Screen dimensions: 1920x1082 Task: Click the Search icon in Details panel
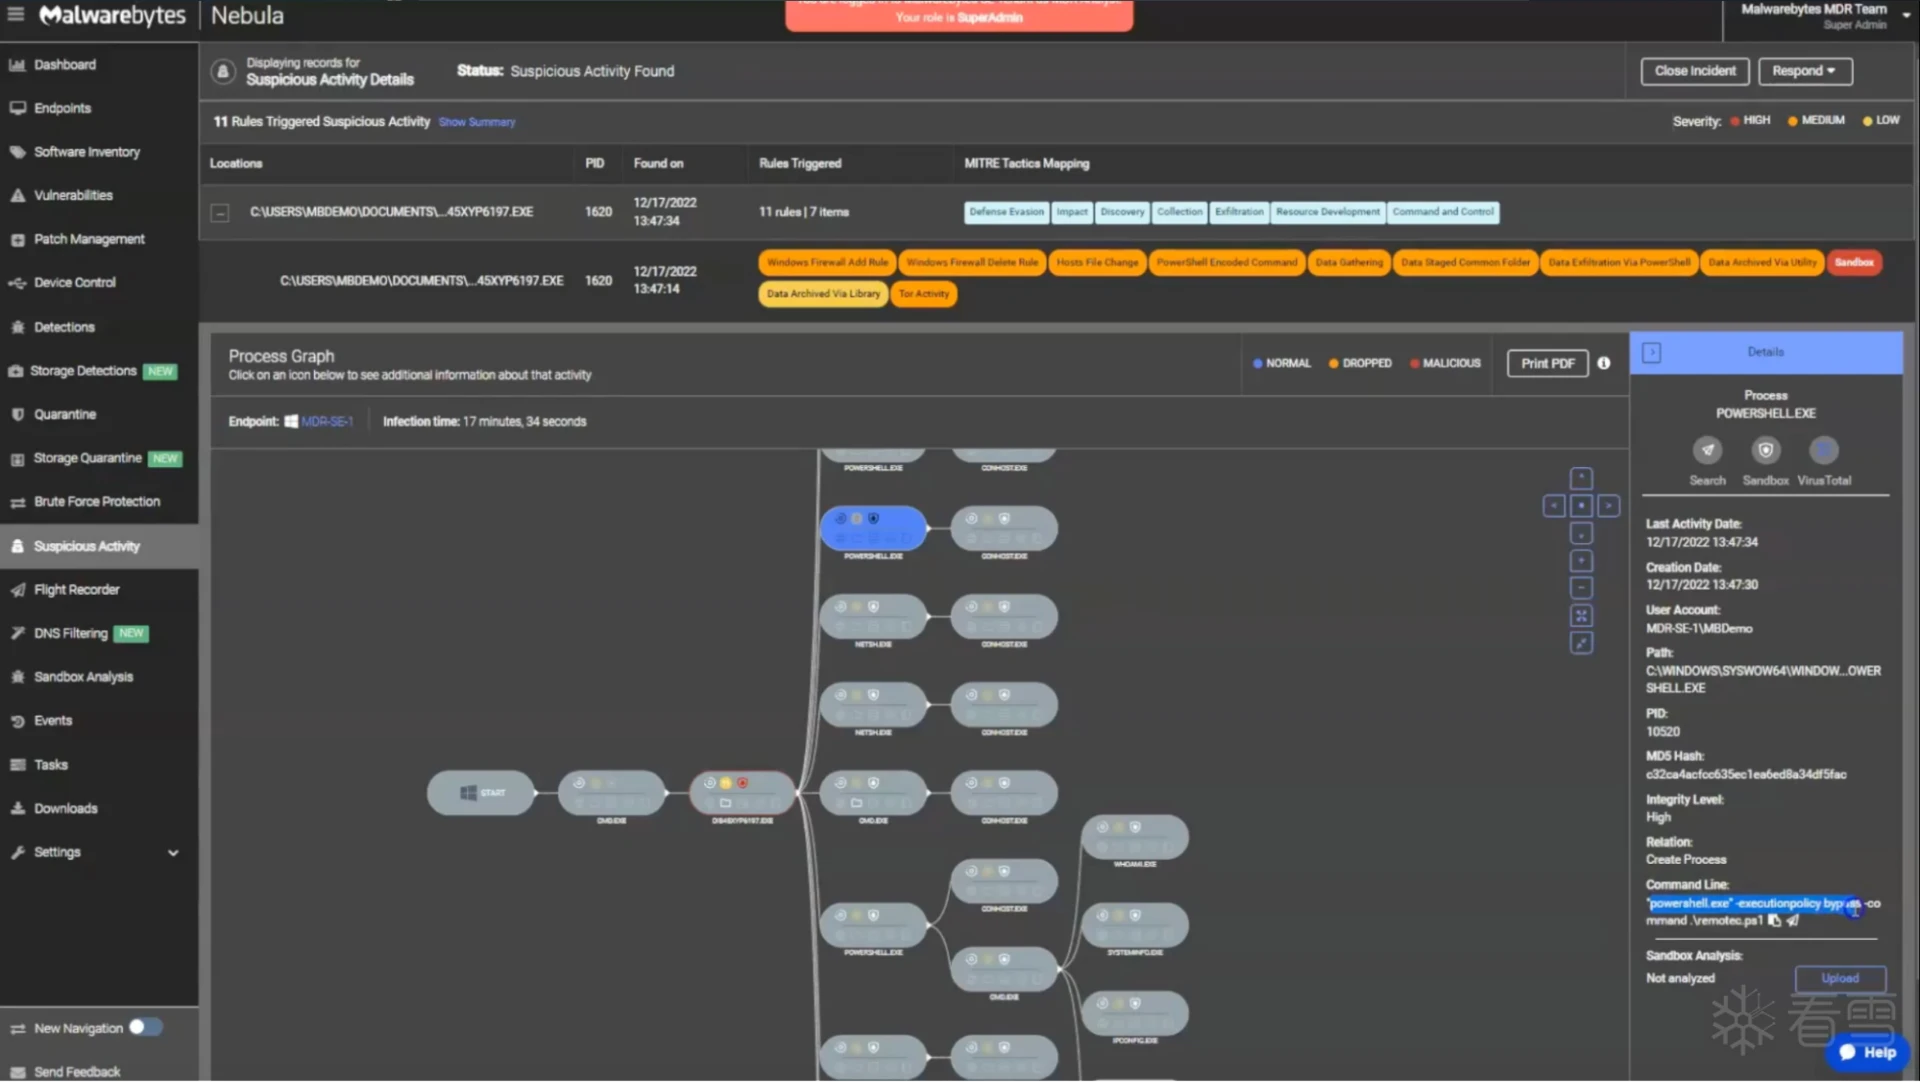pyautogui.click(x=1707, y=451)
